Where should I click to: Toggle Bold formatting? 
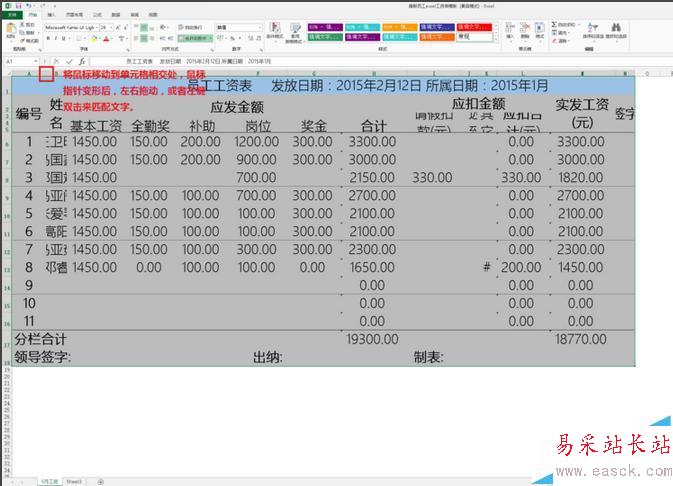49,39
